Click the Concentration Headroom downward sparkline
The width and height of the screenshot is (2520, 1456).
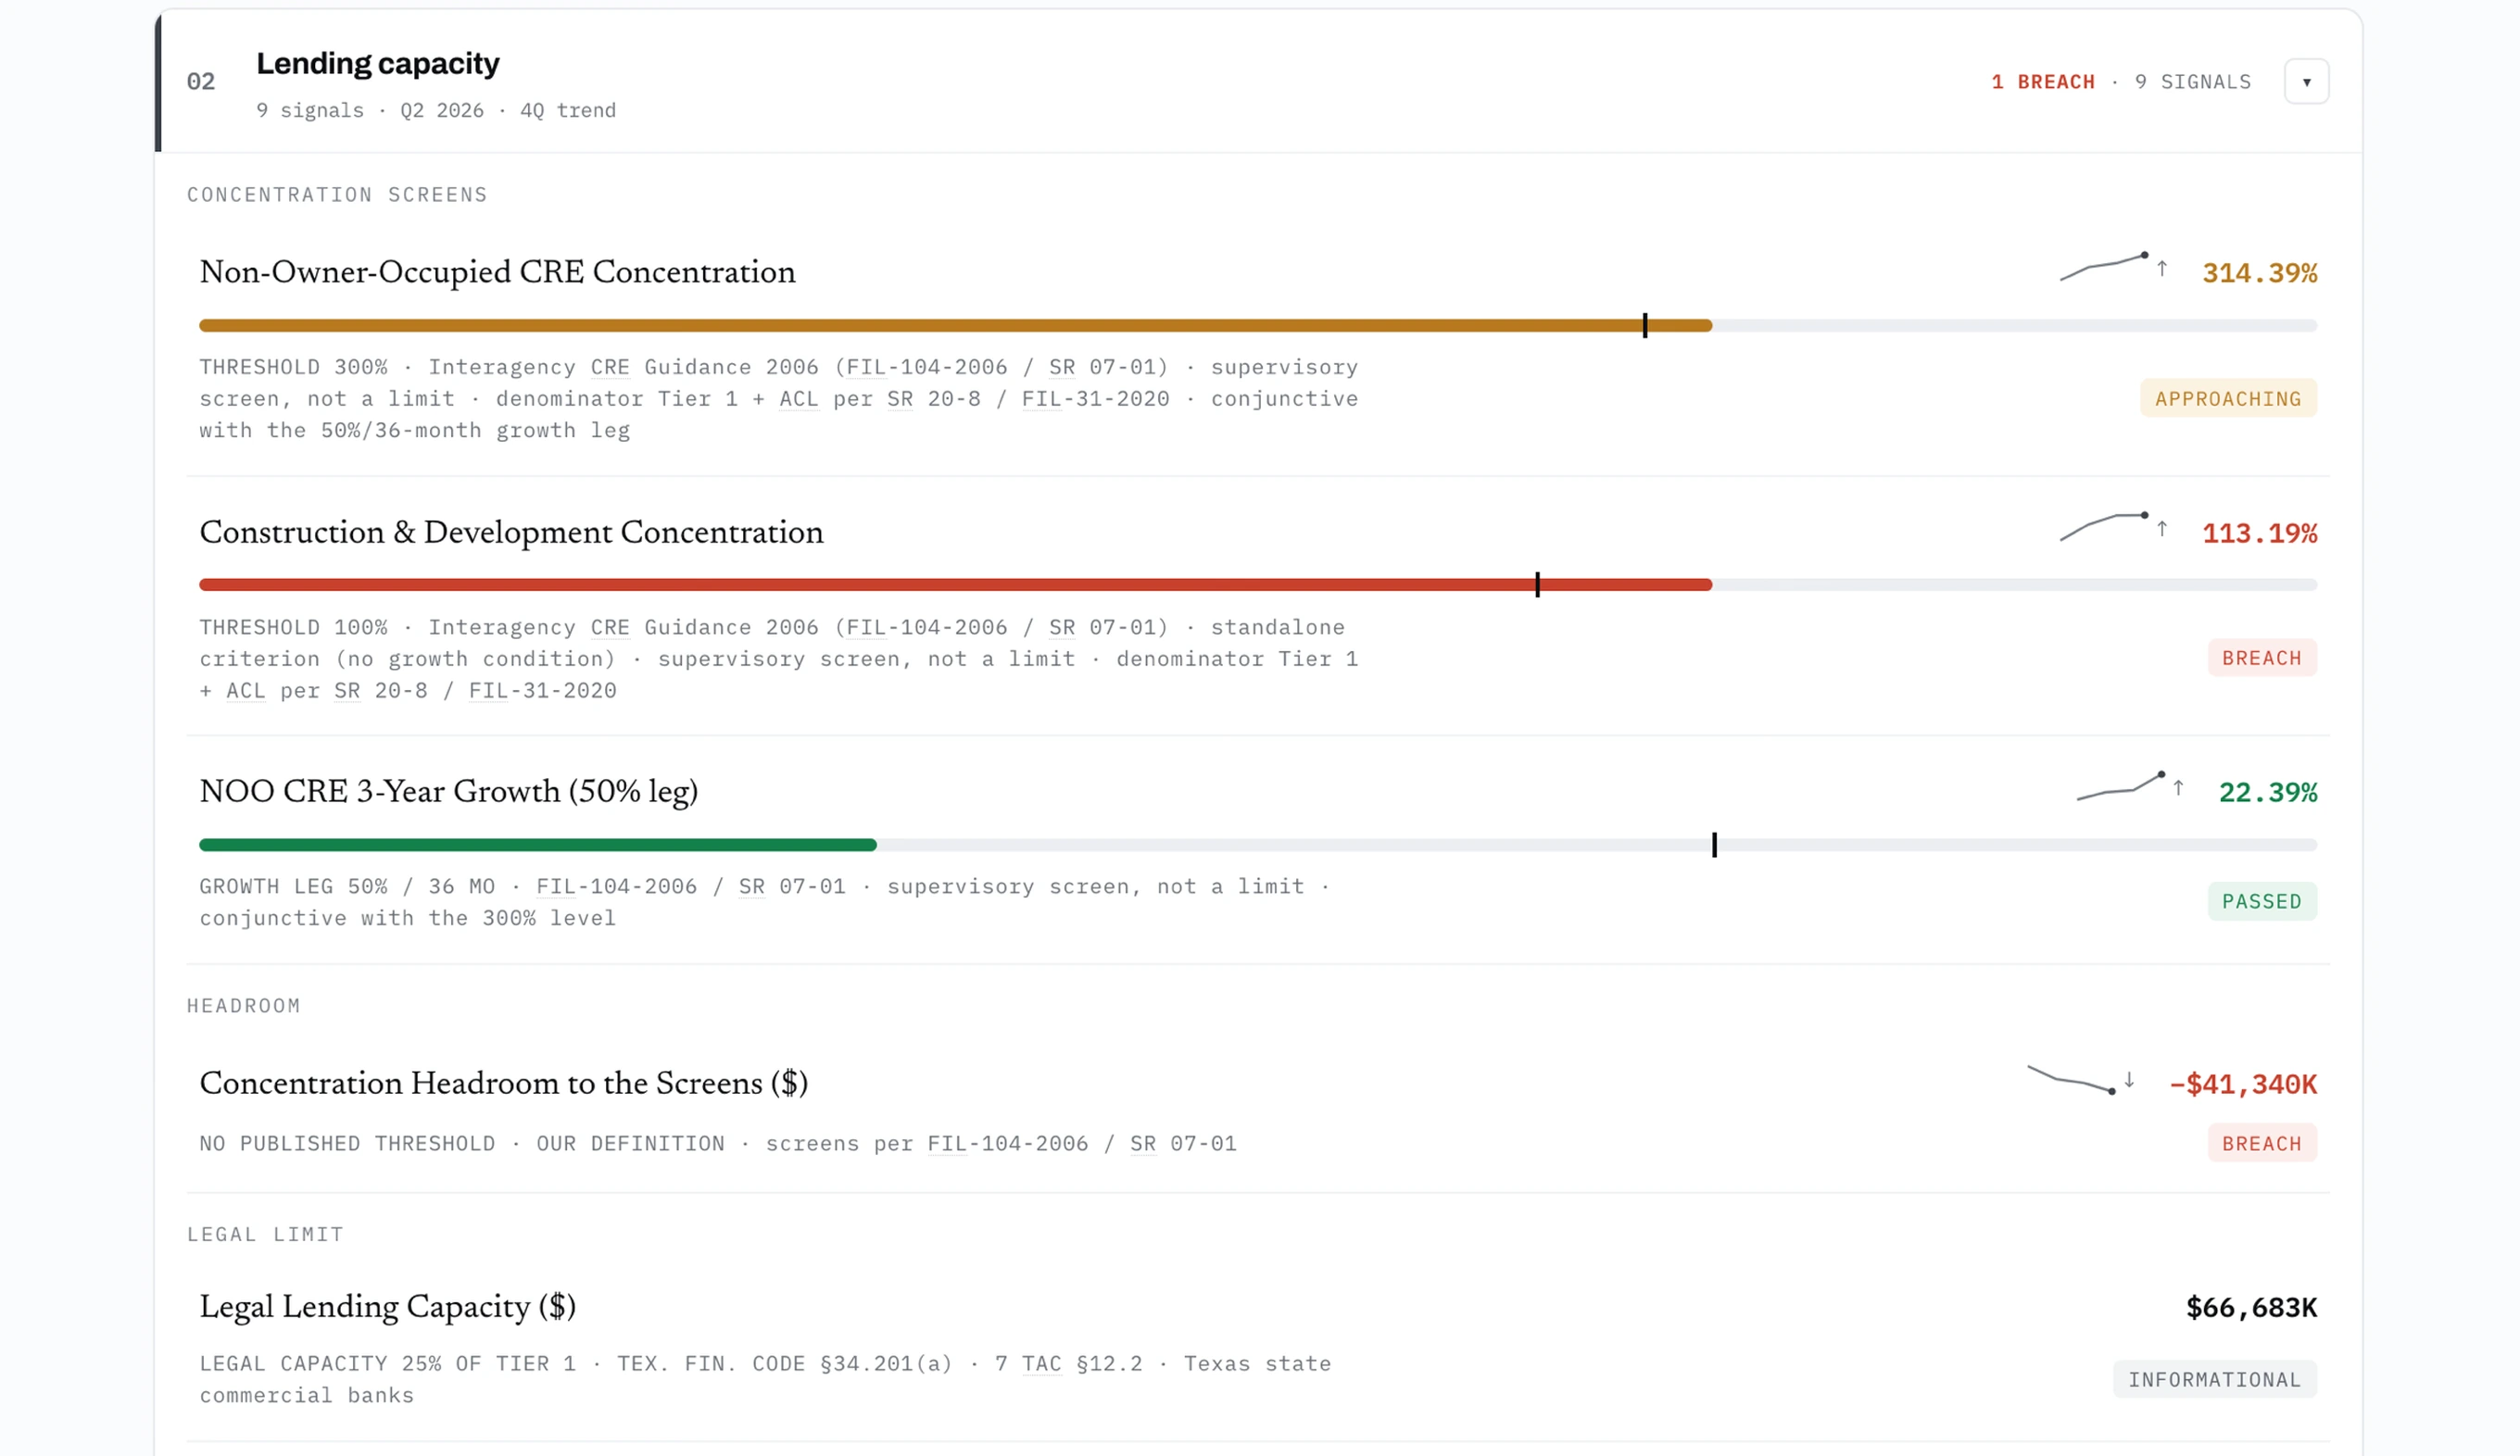pos(2071,1079)
